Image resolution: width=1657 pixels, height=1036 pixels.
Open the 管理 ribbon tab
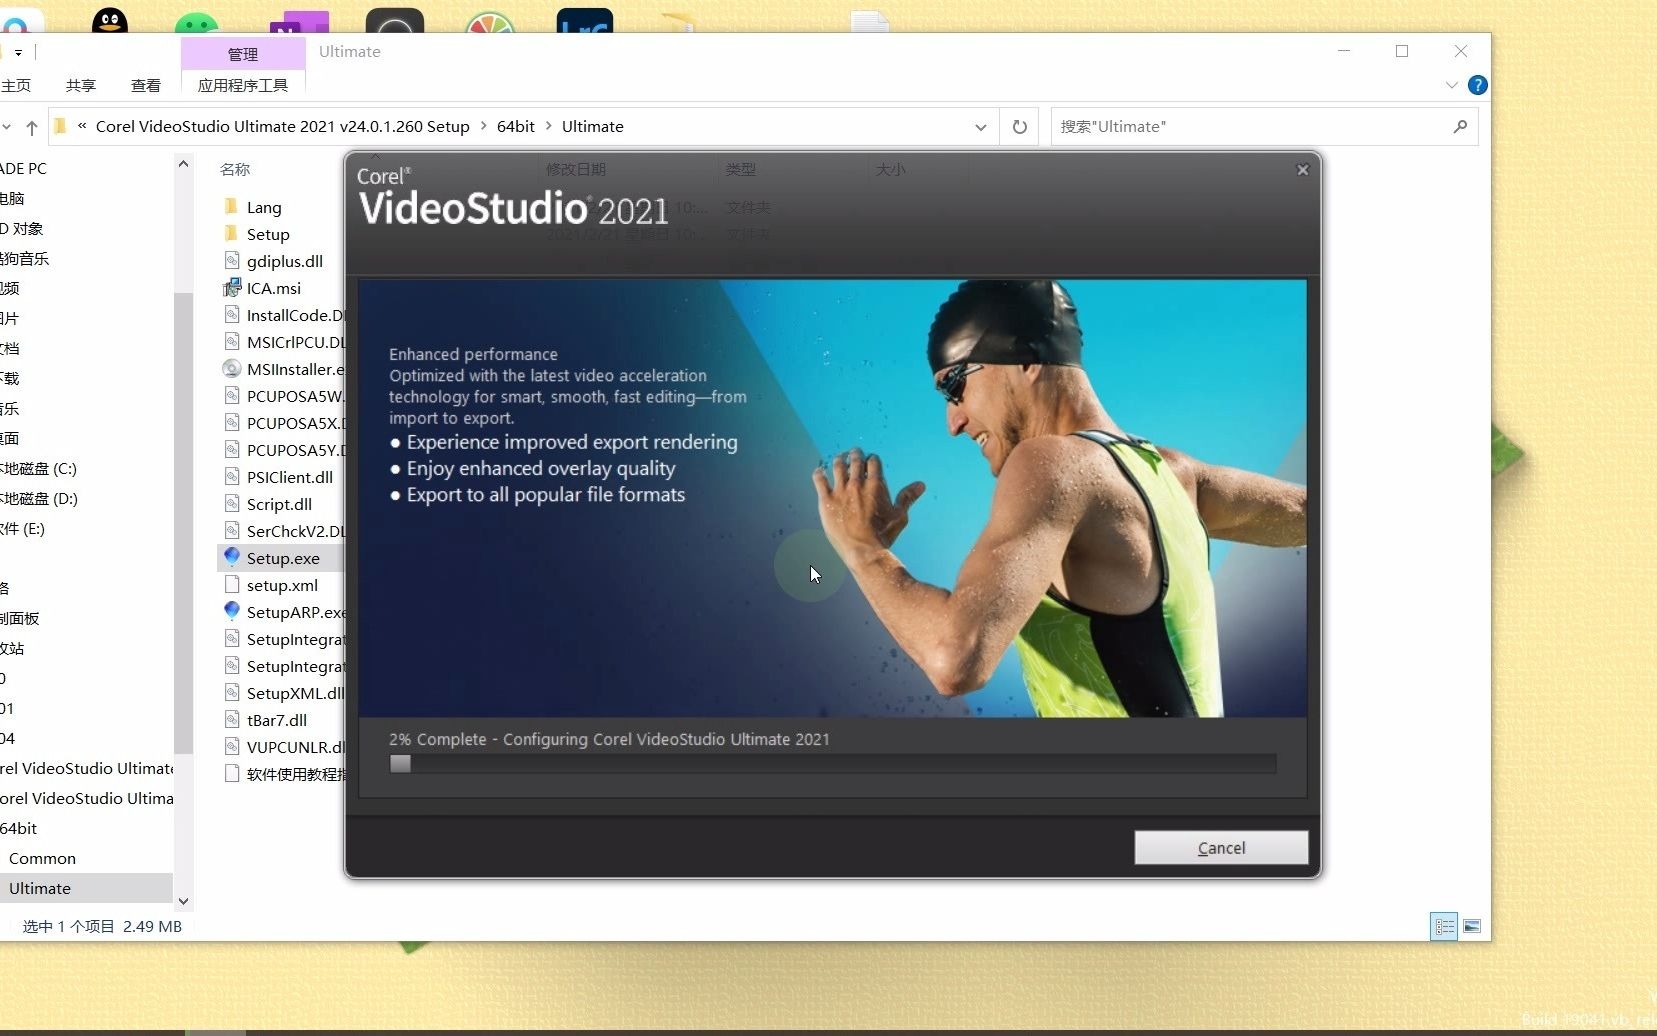tap(243, 54)
